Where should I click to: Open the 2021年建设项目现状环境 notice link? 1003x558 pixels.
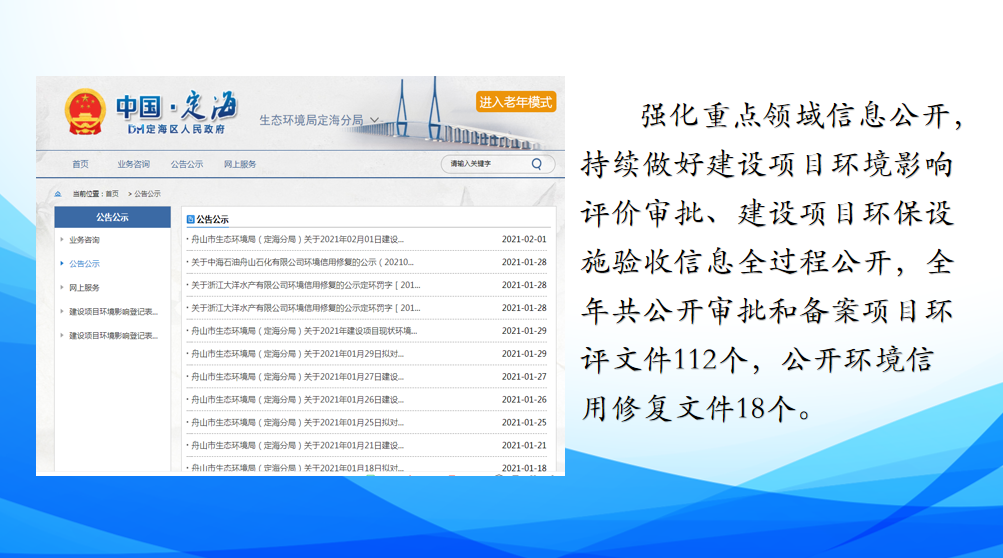pyautogui.click(x=304, y=331)
